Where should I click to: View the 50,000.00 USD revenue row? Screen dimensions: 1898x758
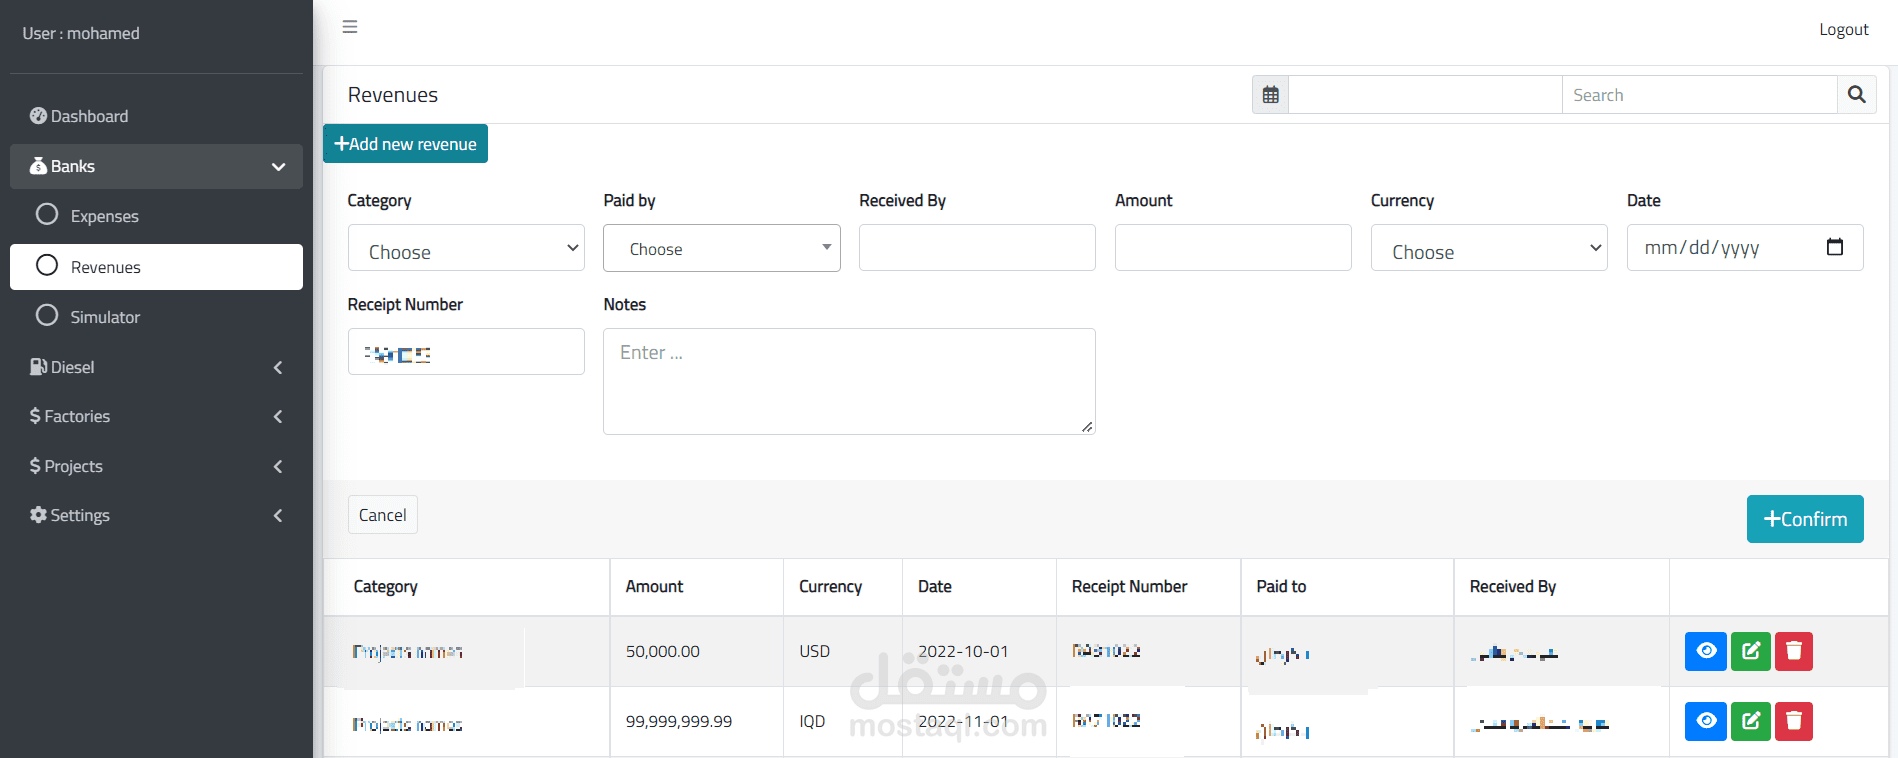1705,651
